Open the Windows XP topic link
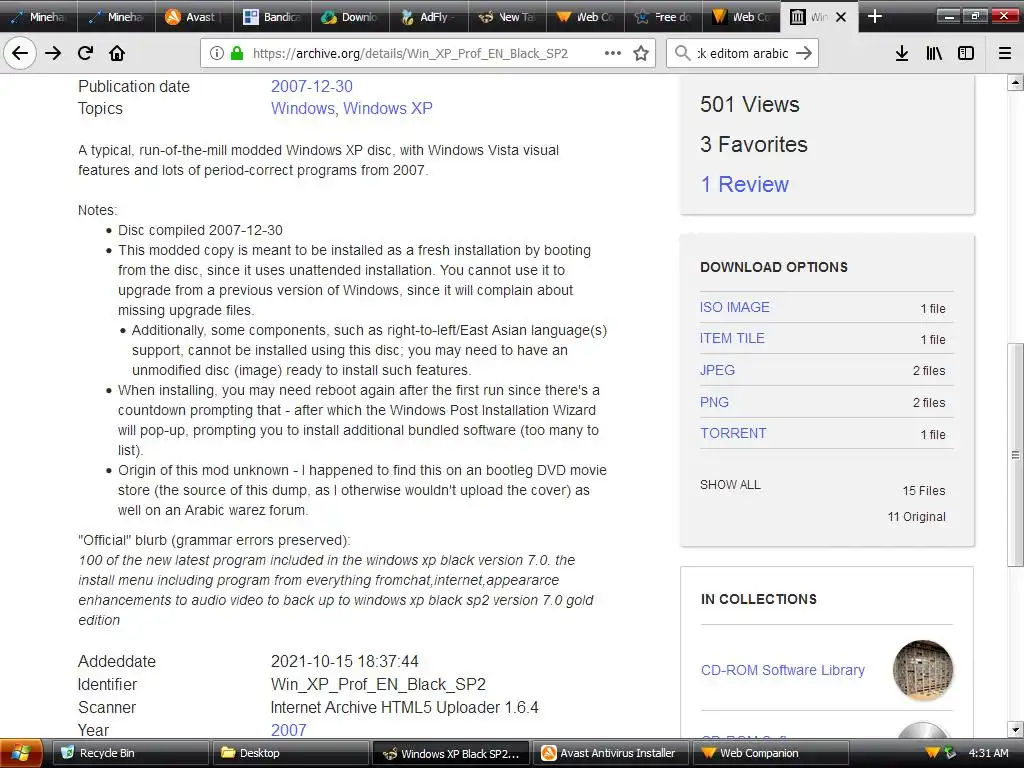The image size is (1024, 768). pos(388,108)
